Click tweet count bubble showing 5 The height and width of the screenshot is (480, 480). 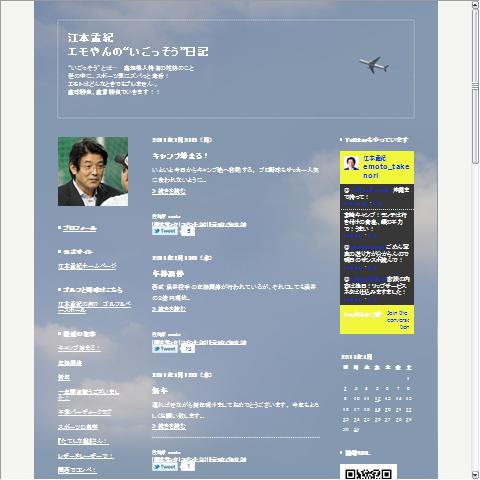(x=188, y=231)
